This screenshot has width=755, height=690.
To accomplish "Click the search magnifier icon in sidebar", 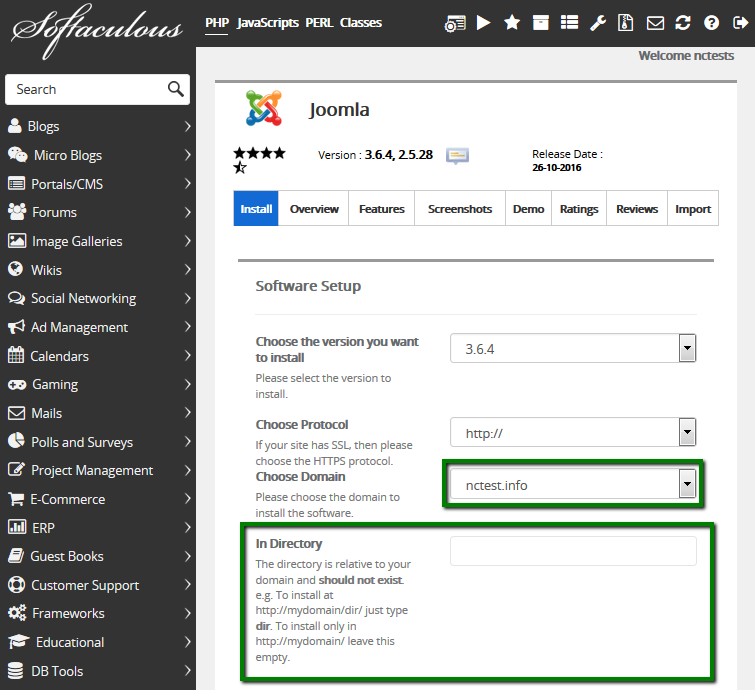I will click(176, 89).
